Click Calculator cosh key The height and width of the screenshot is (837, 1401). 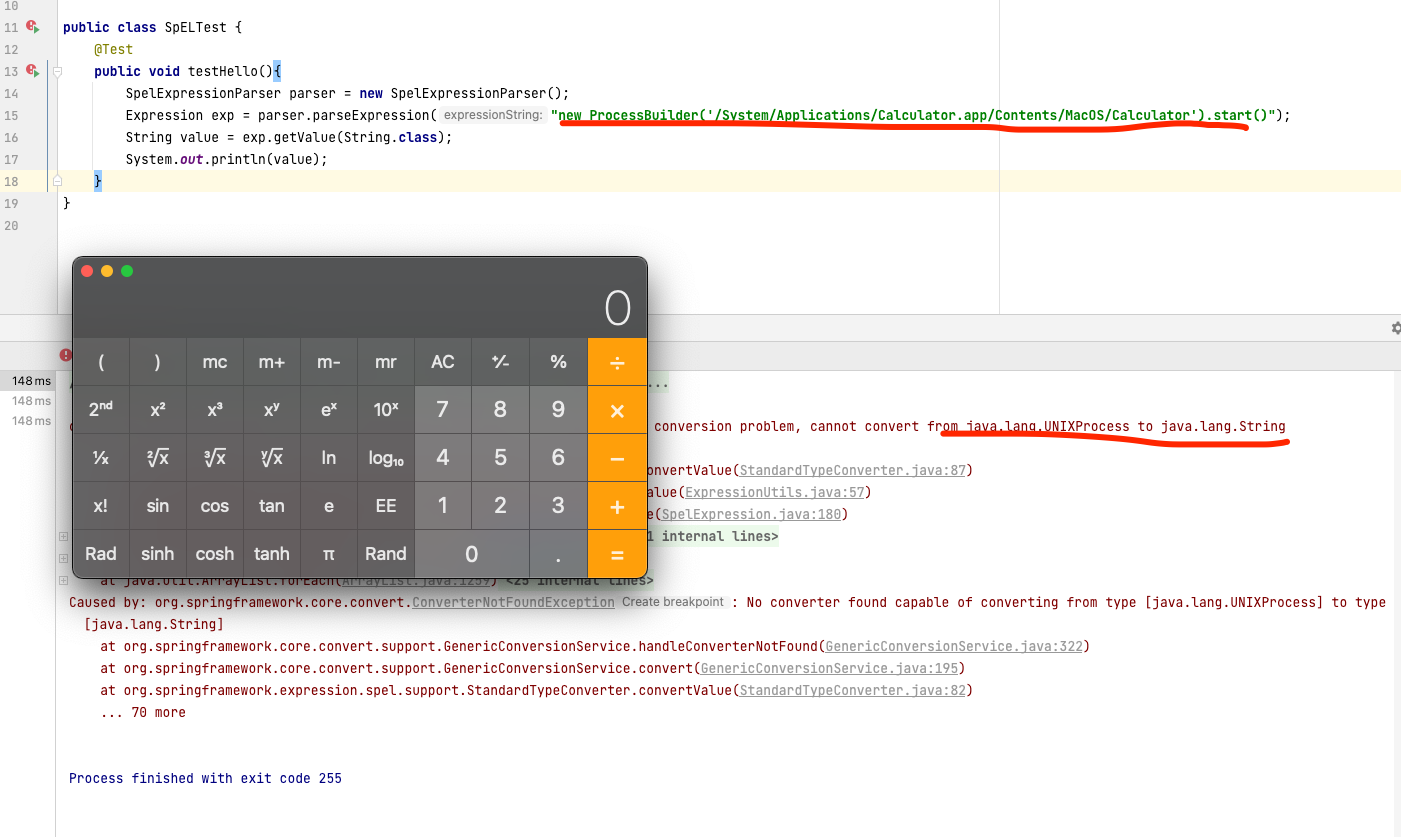[215, 554]
